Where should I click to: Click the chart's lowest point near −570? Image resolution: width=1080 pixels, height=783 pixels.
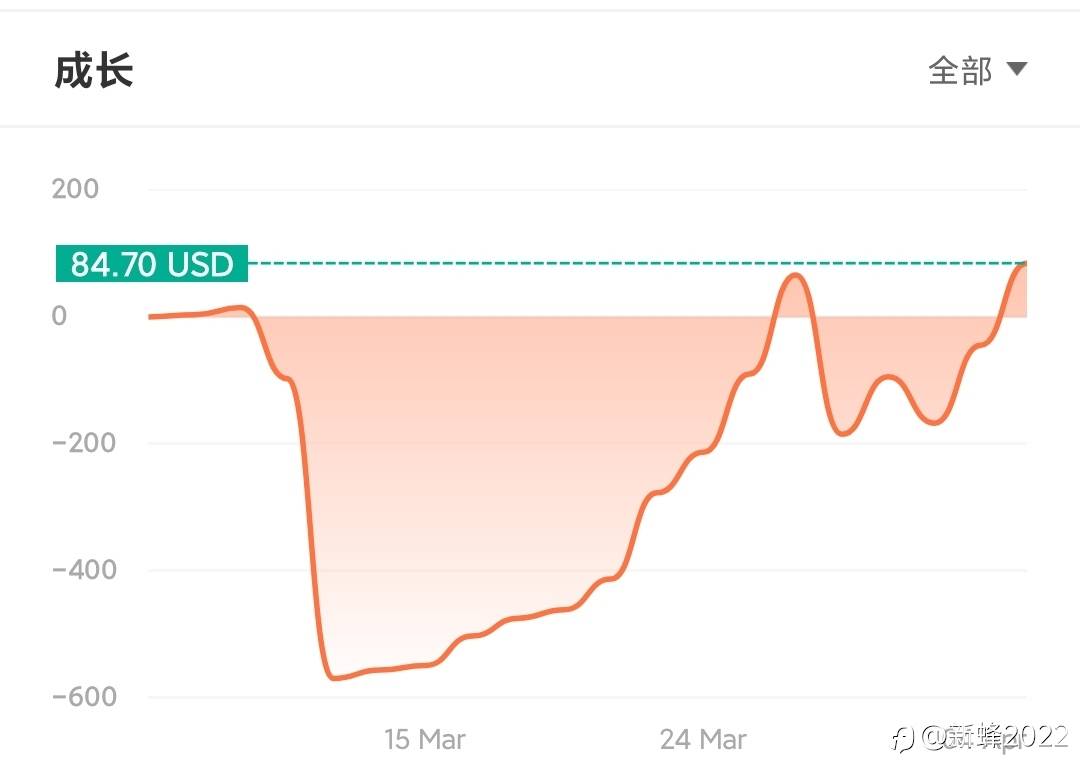click(335, 678)
